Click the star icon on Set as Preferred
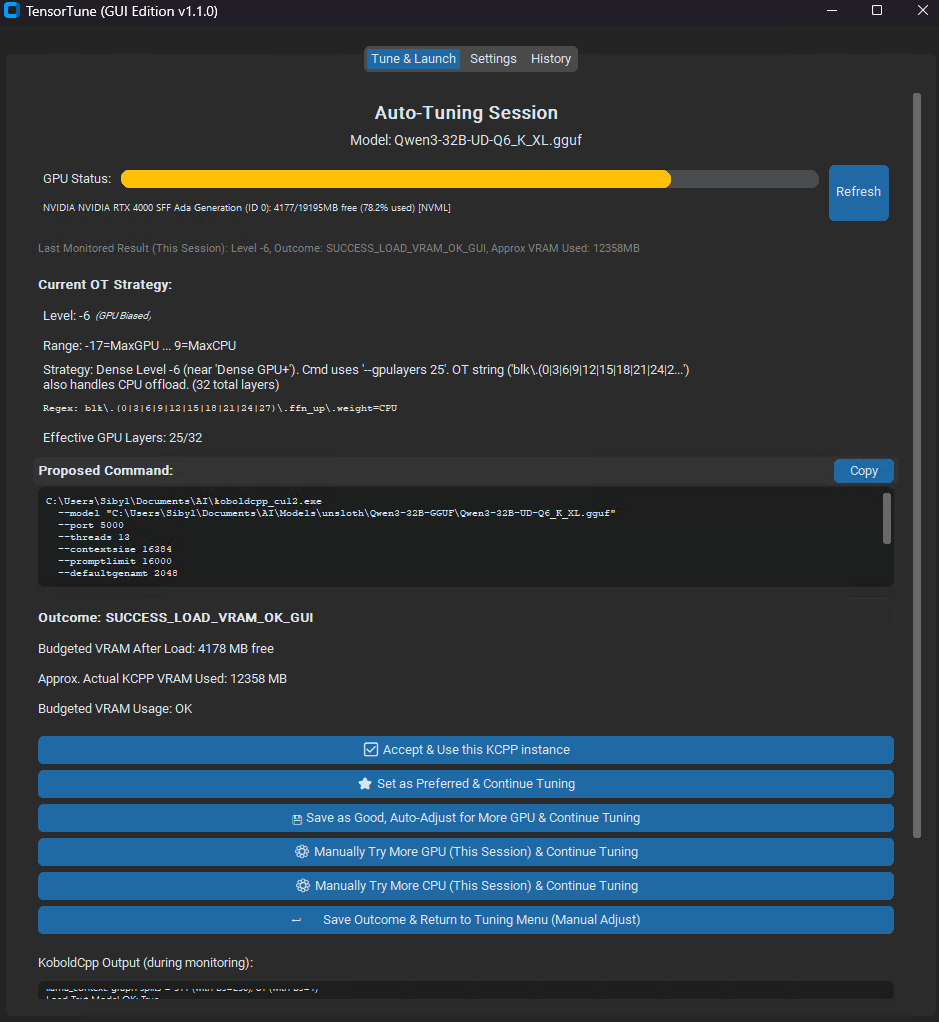 point(365,783)
